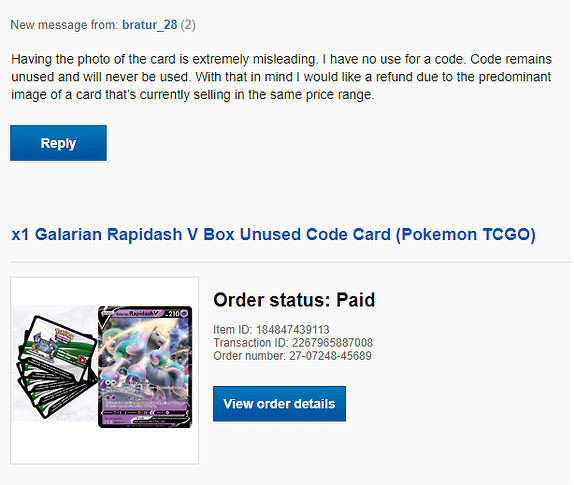Click the blue Reply button
Viewport: 574px width, 485px height.
click(x=59, y=143)
